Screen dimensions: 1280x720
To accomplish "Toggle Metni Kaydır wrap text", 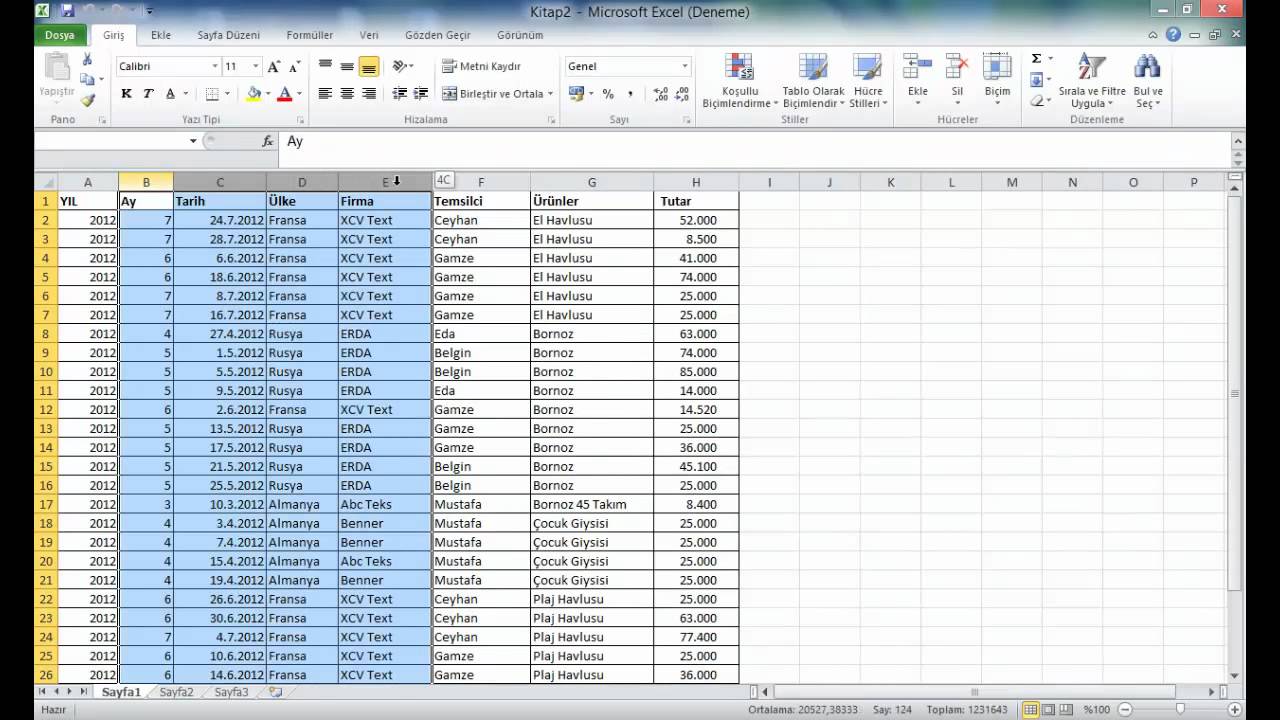I will 482,66.
